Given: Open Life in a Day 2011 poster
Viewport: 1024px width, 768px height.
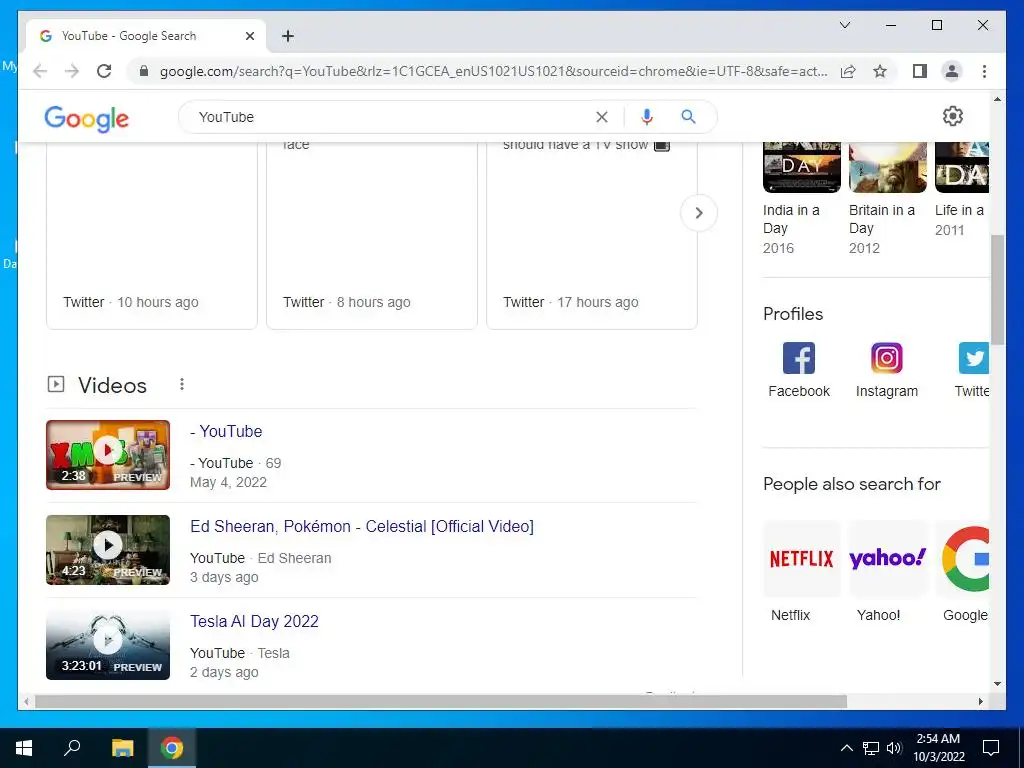Looking at the screenshot, I should tap(962, 167).
